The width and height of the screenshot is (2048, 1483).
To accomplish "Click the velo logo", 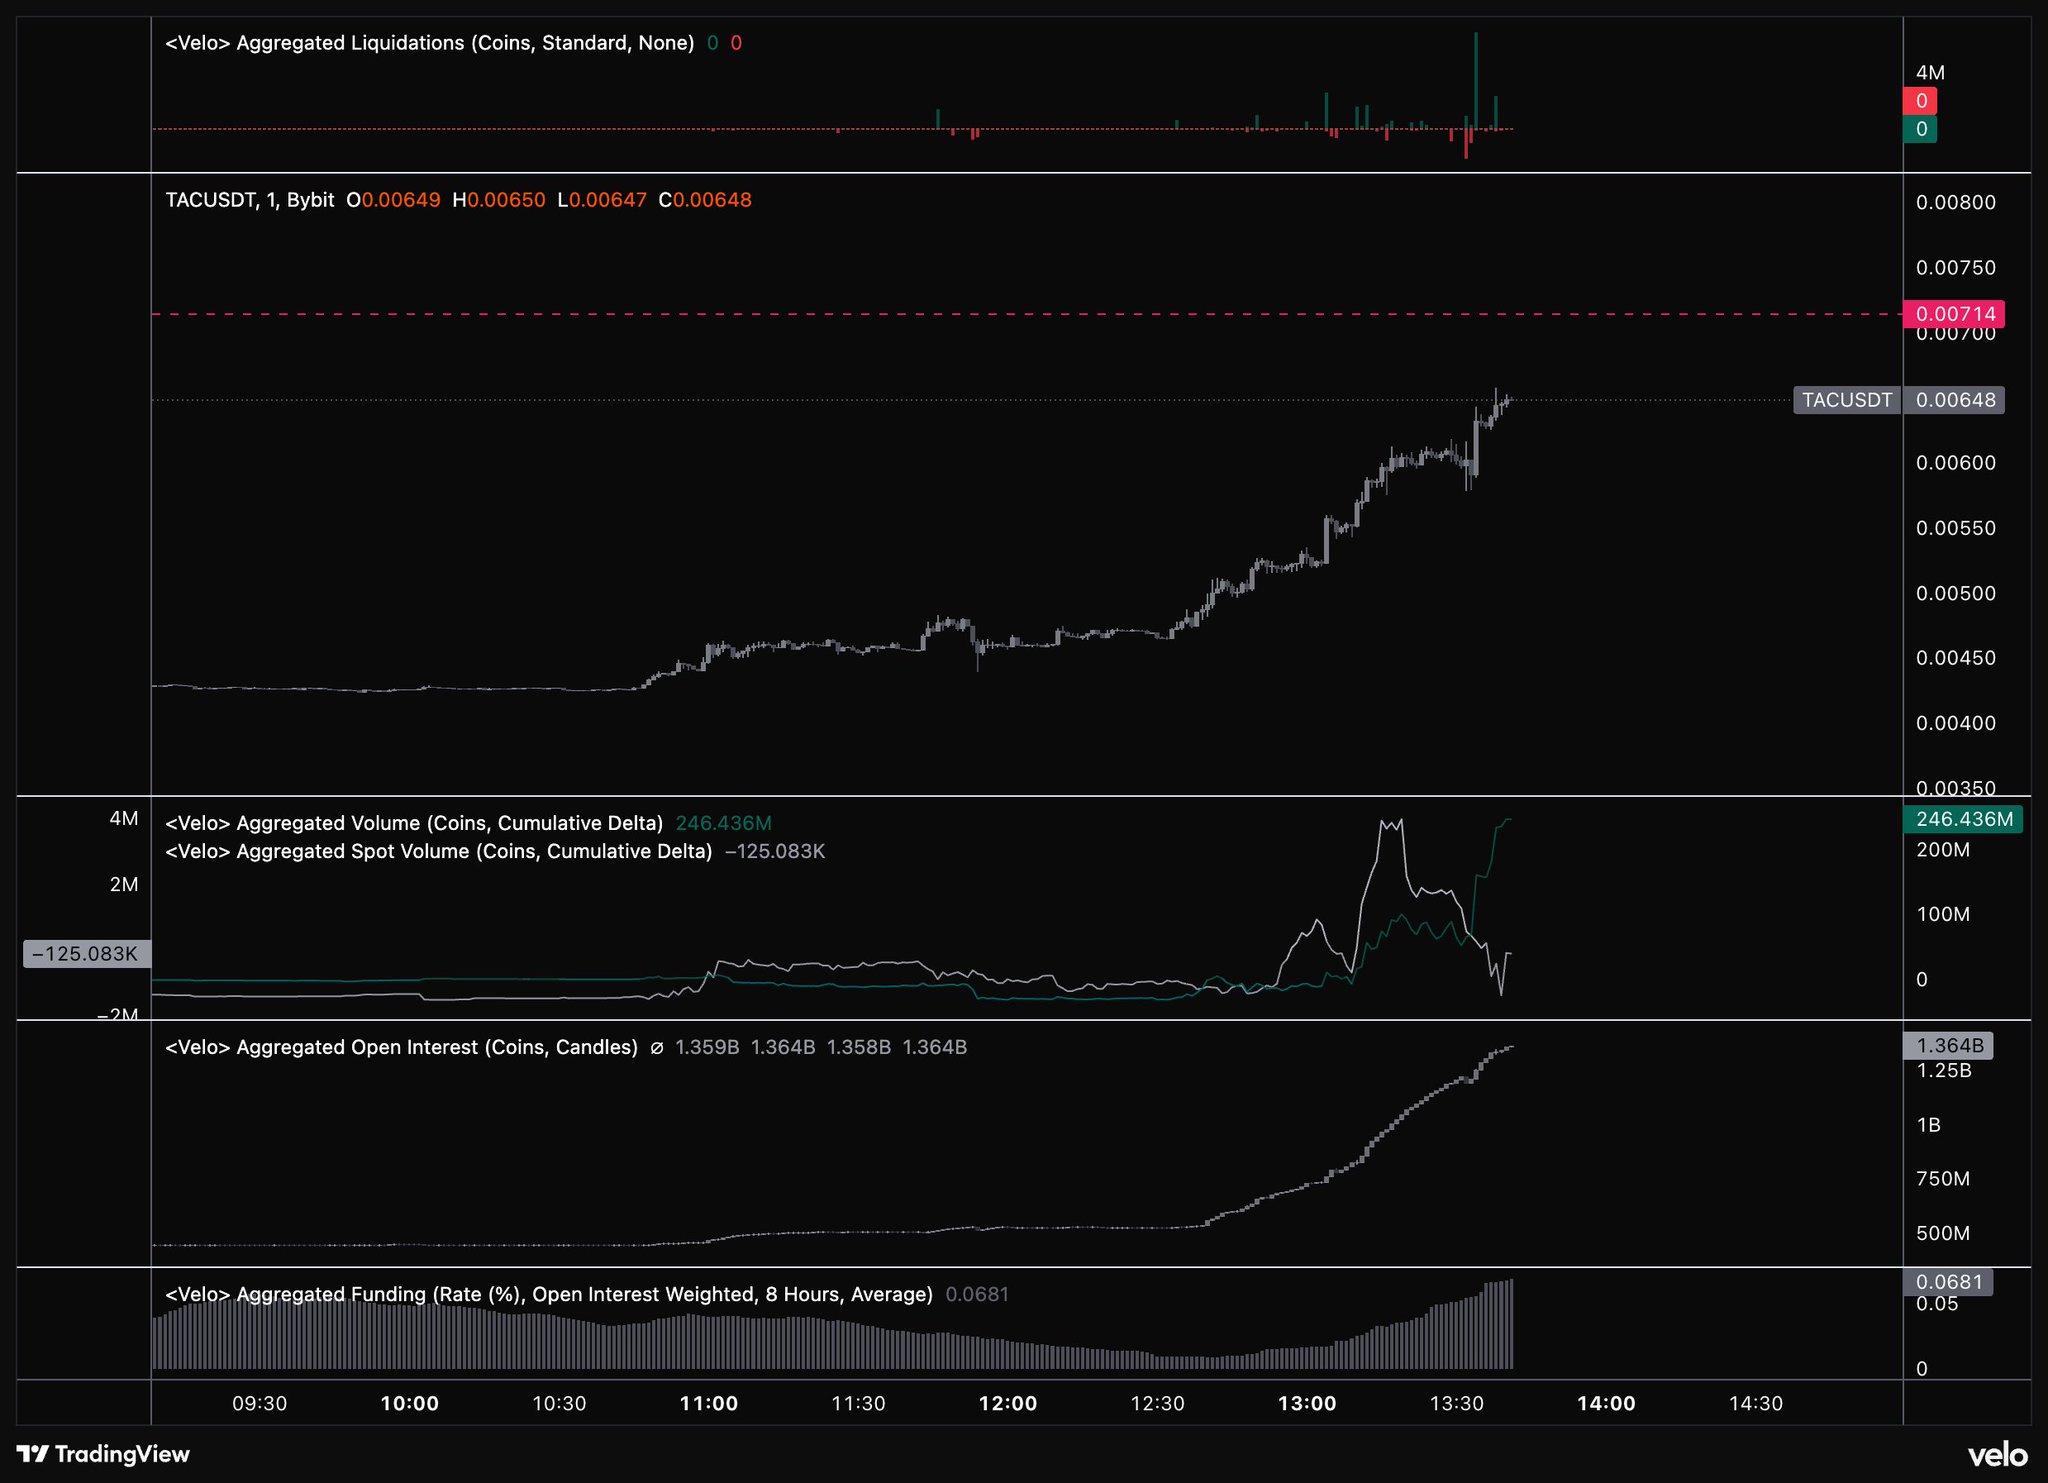I will pyautogui.click(x=1997, y=1455).
